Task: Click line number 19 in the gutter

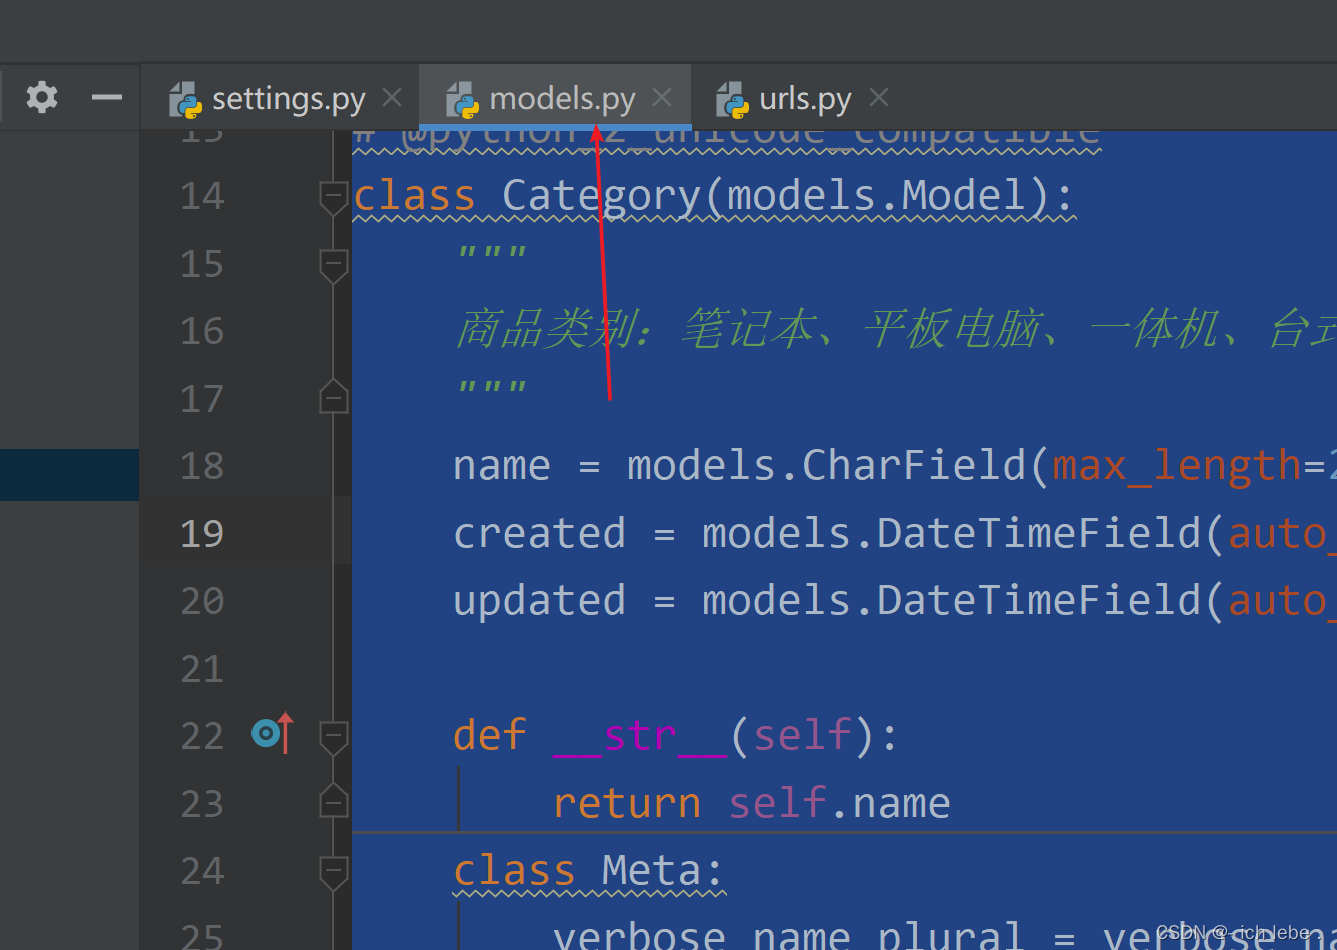Action: pos(202,534)
